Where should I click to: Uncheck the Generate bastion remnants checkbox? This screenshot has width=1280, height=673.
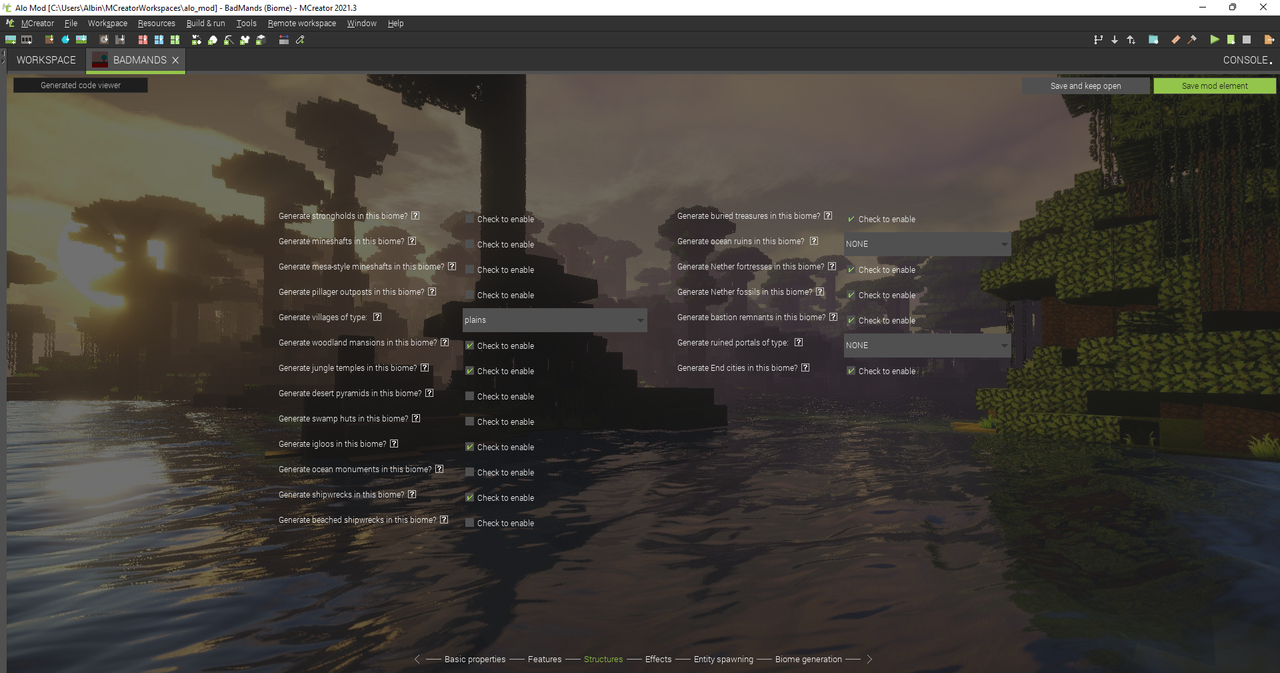click(851, 320)
